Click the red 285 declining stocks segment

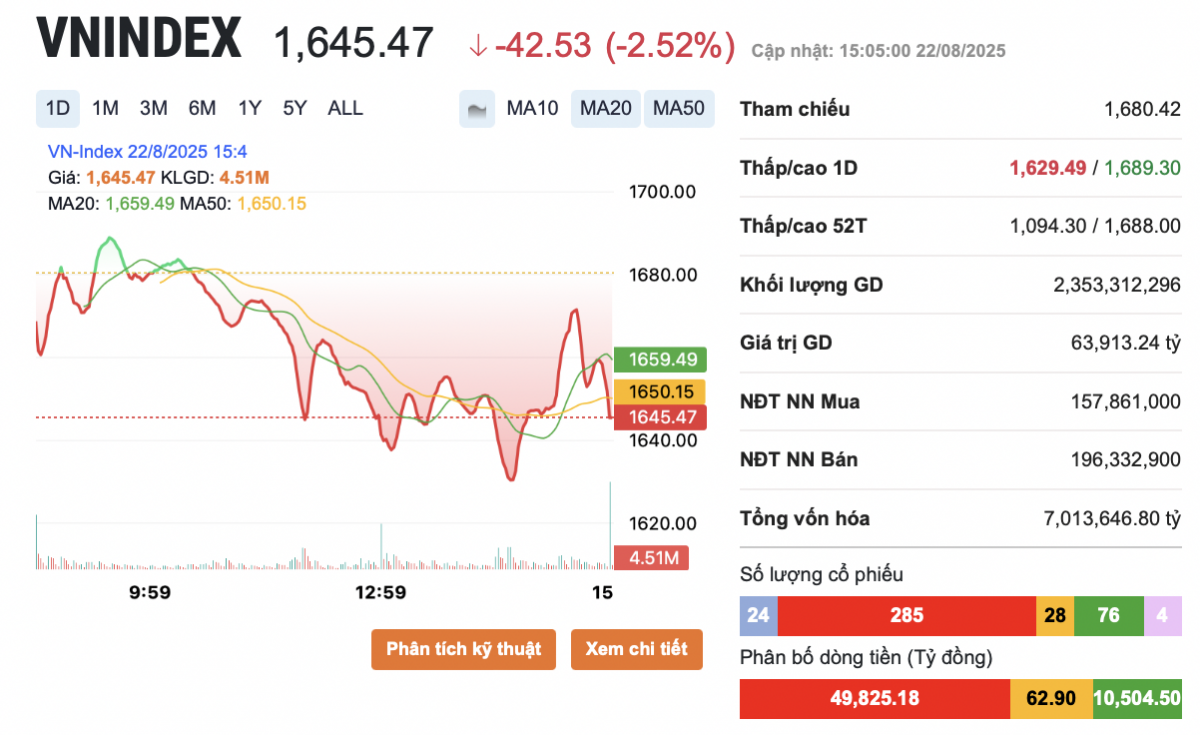click(907, 615)
